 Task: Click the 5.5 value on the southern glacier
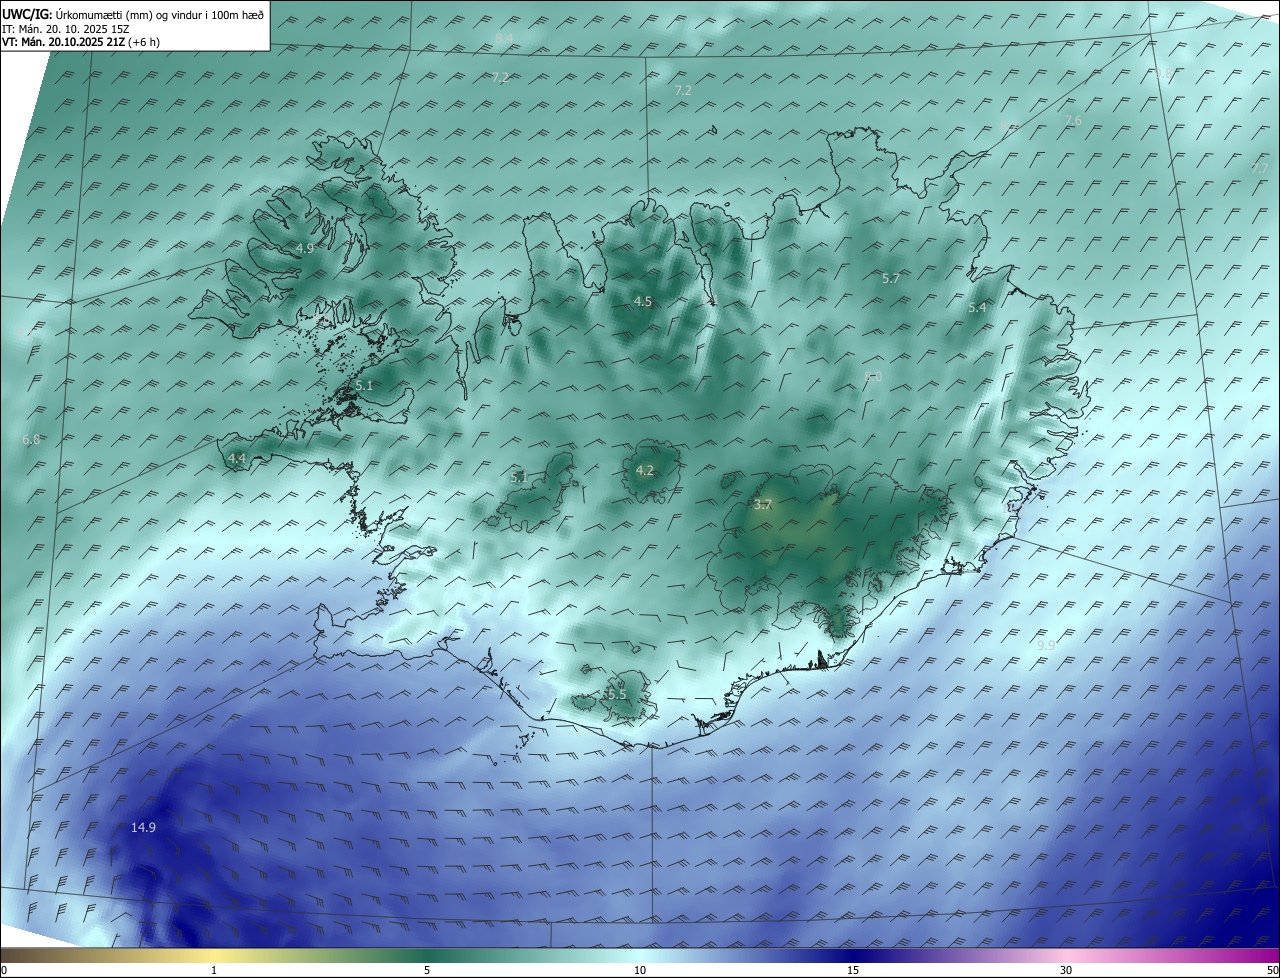point(617,694)
